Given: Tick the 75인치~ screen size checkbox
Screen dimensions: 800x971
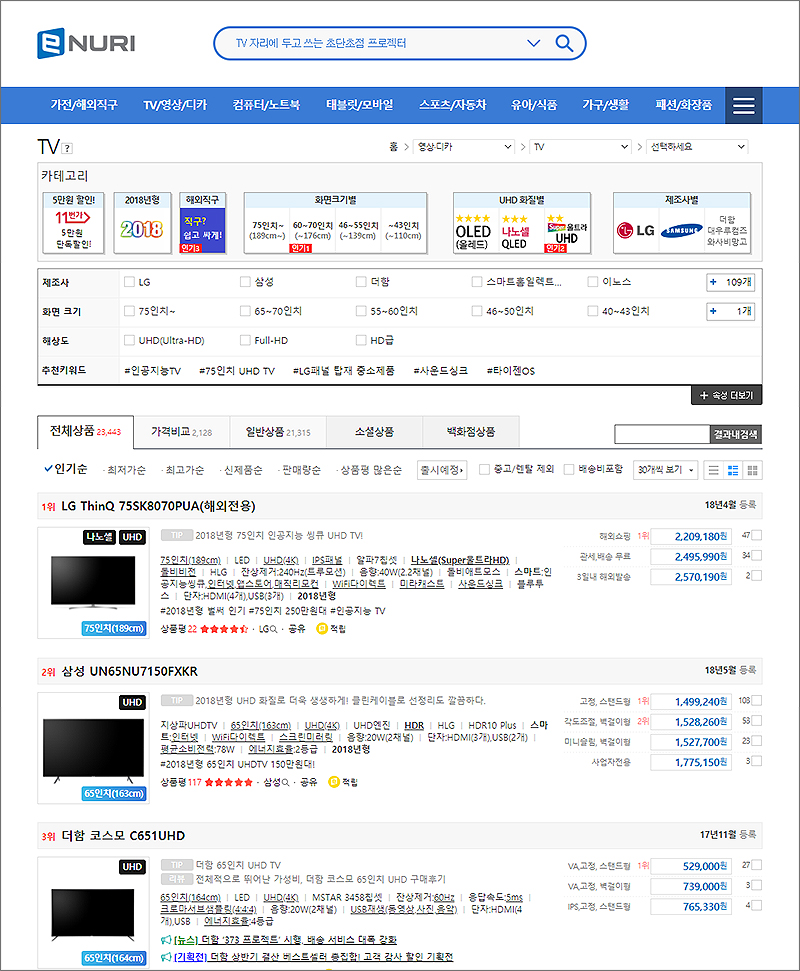Looking at the screenshot, I should [129, 311].
